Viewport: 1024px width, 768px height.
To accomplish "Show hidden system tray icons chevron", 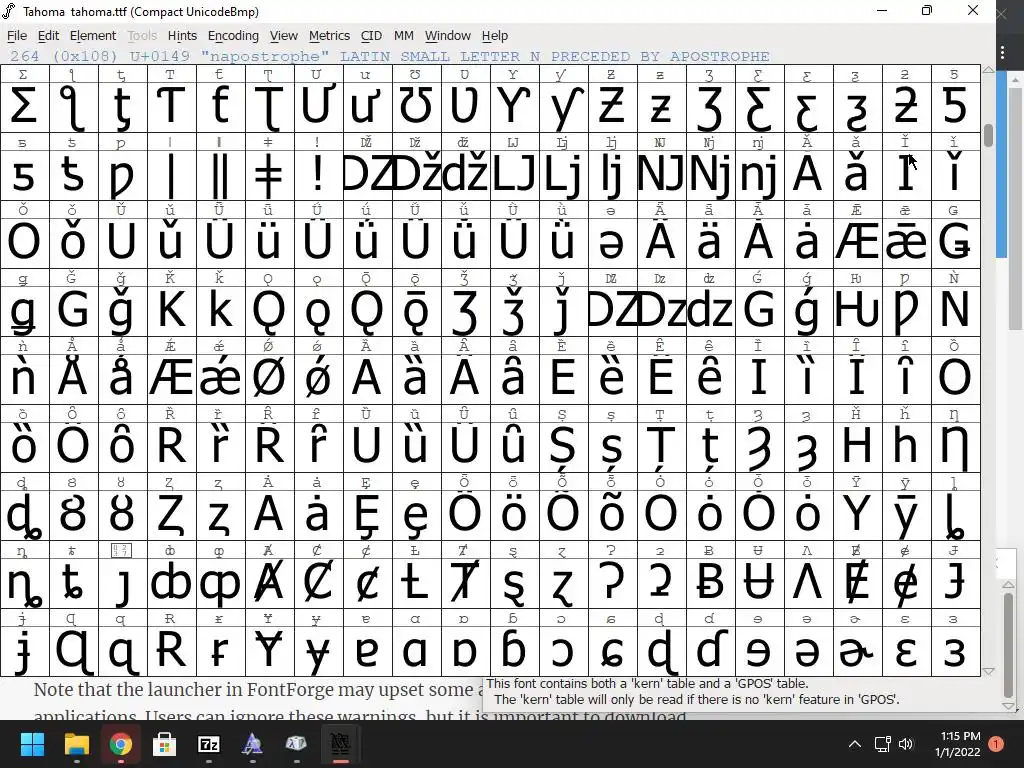I will coord(854,744).
